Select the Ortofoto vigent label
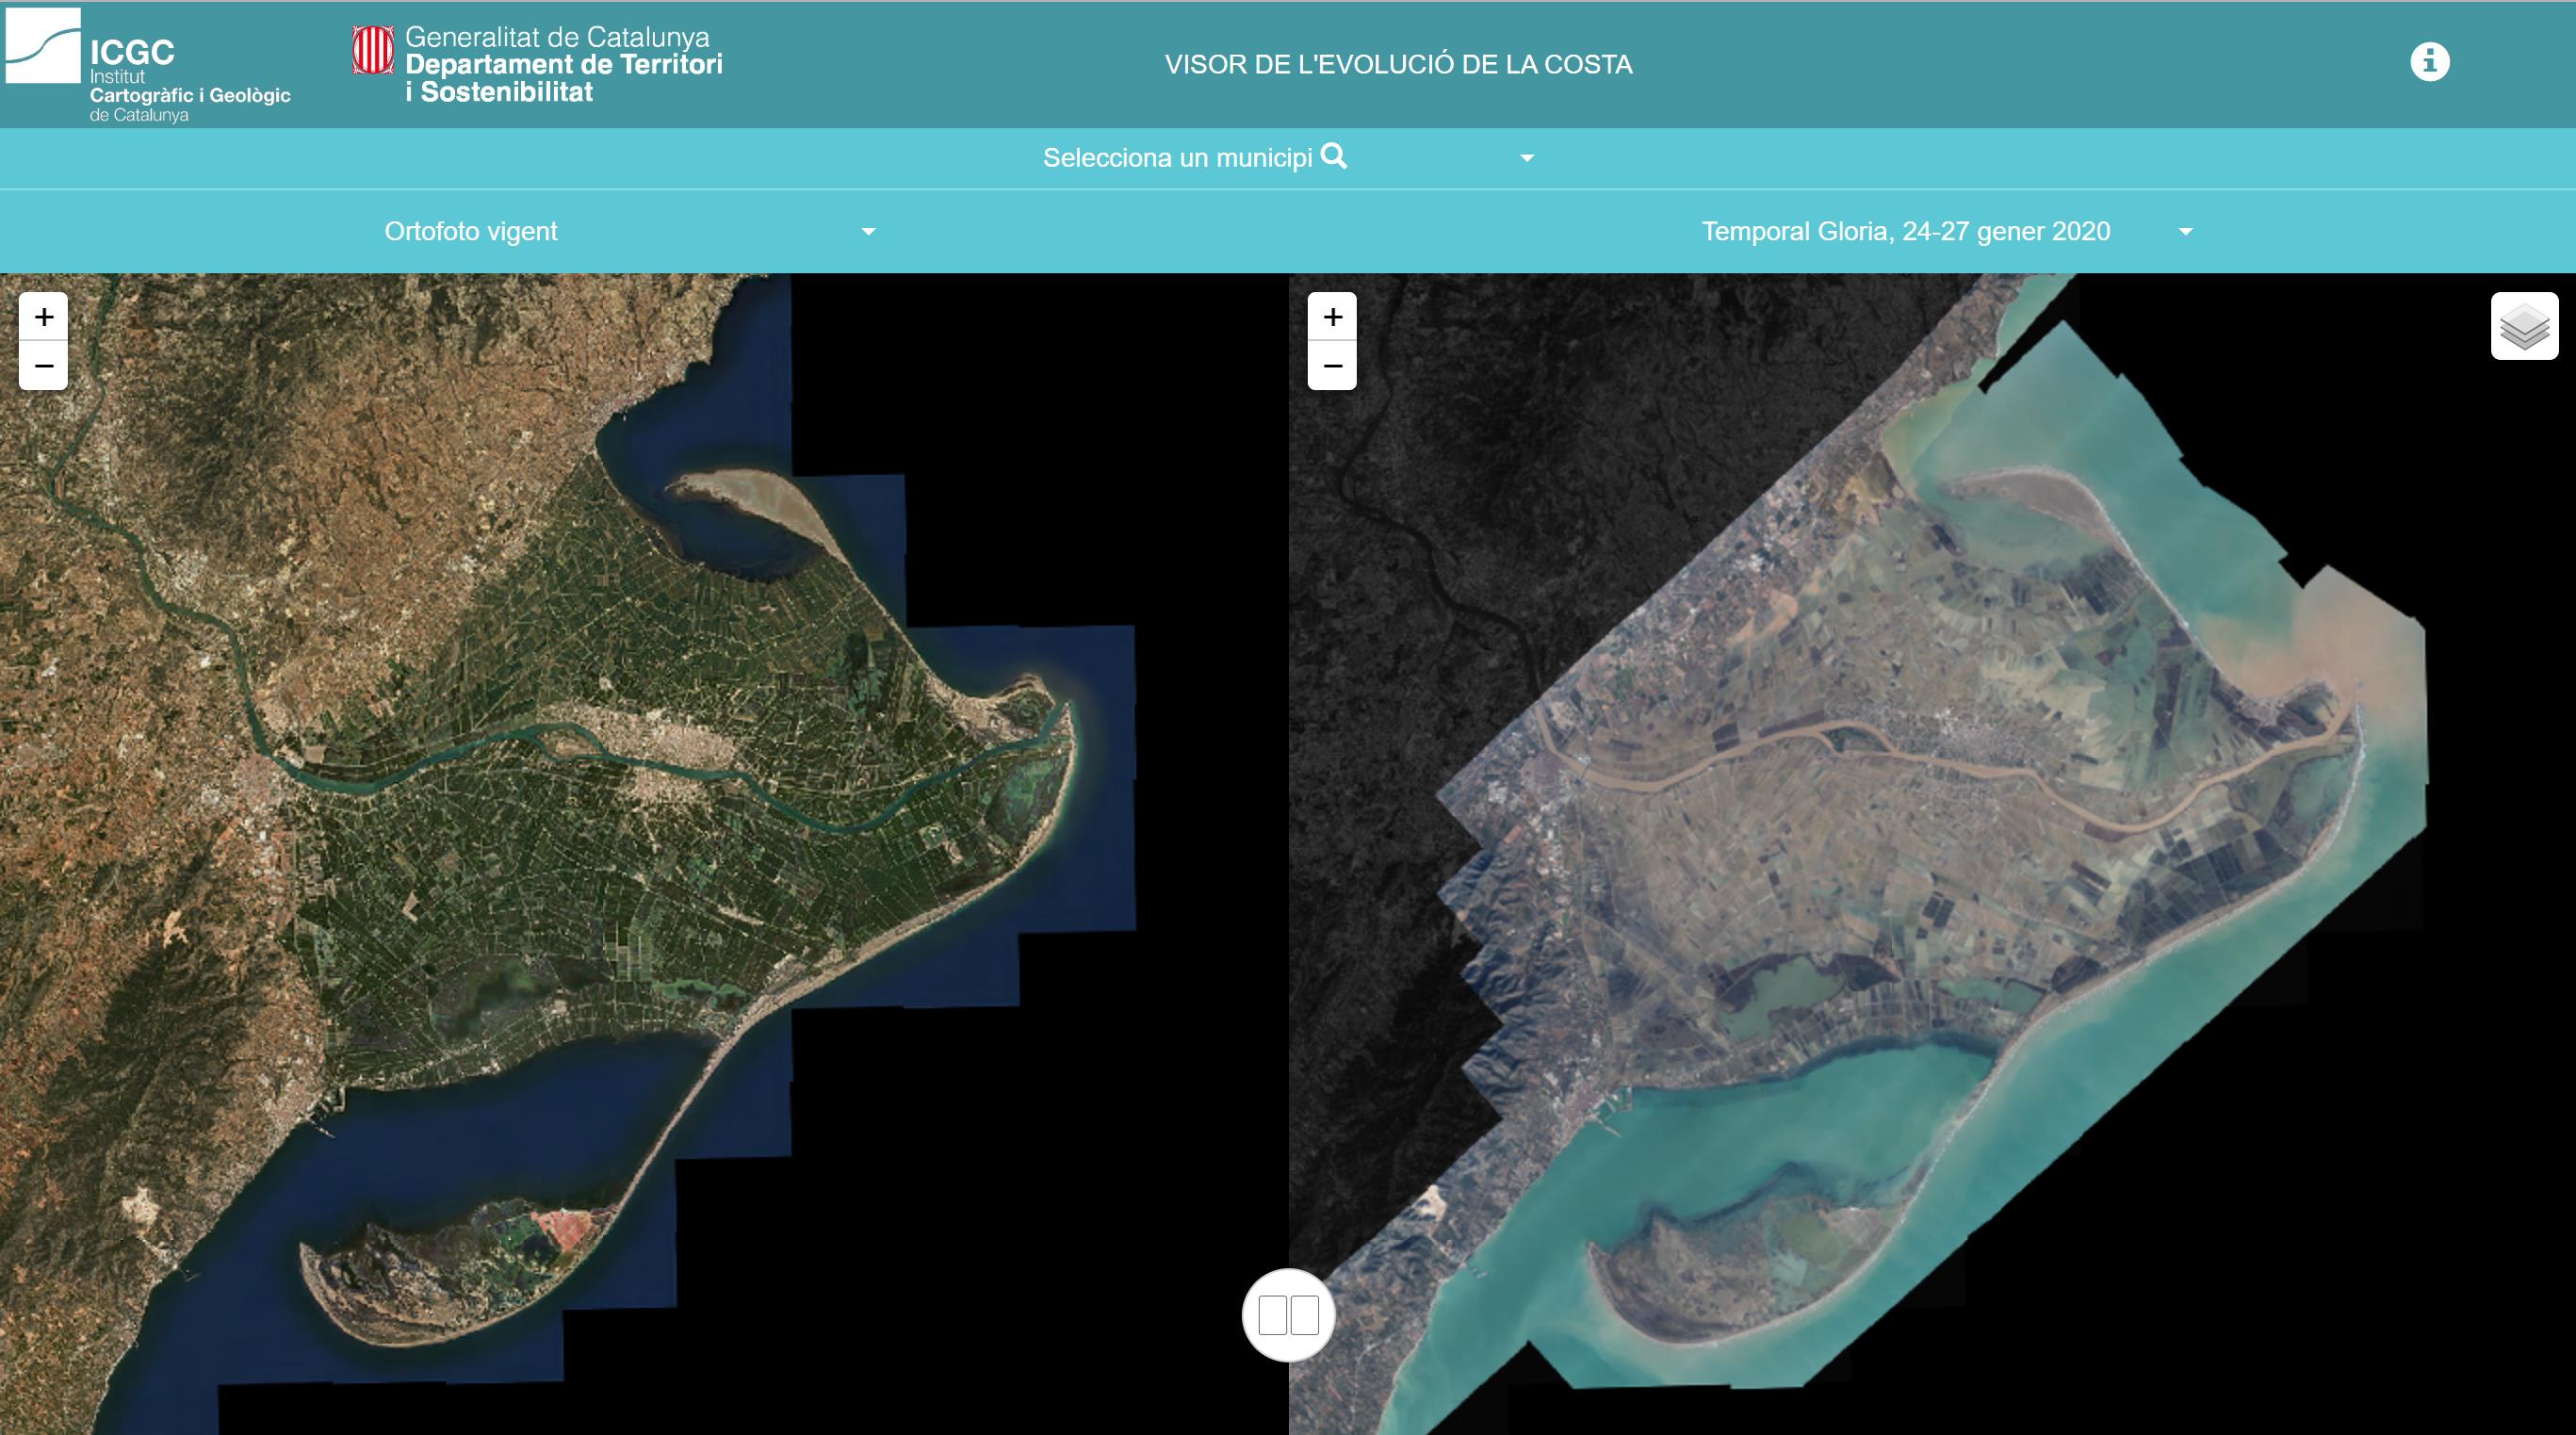This screenshot has height=1435, width=2576. [x=470, y=231]
